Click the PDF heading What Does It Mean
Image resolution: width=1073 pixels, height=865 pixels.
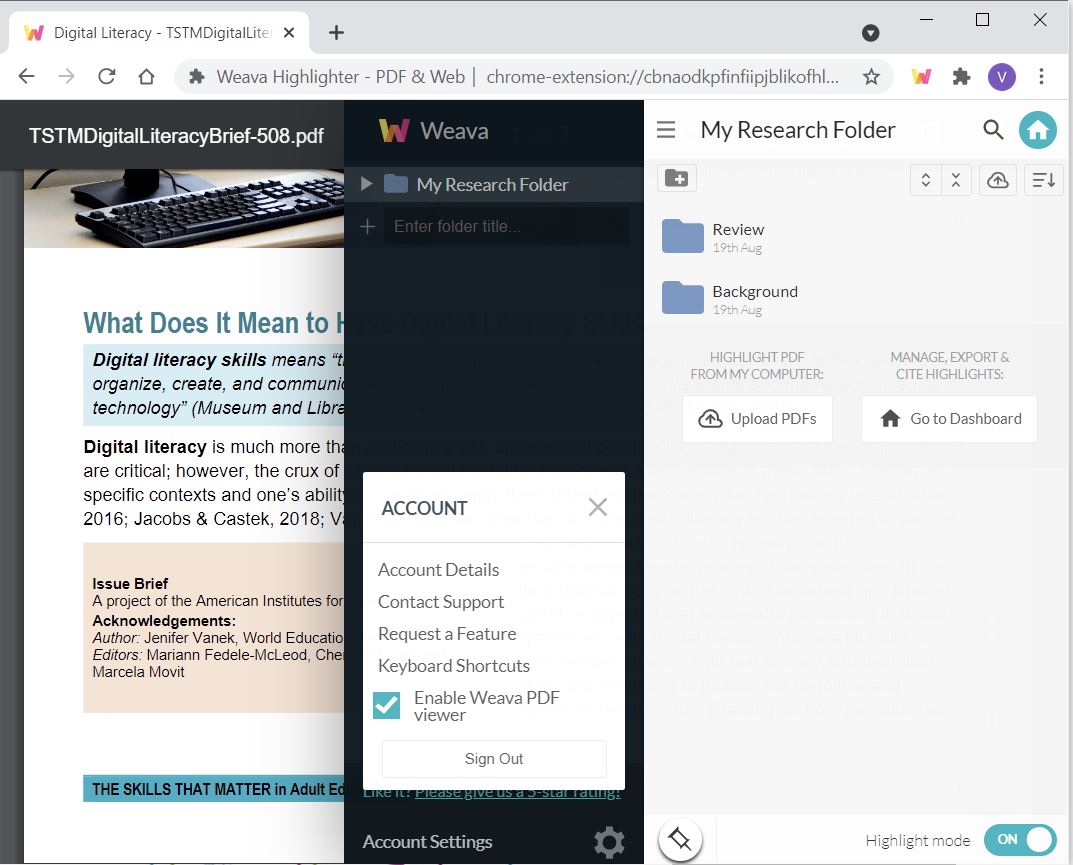[213, 323]
